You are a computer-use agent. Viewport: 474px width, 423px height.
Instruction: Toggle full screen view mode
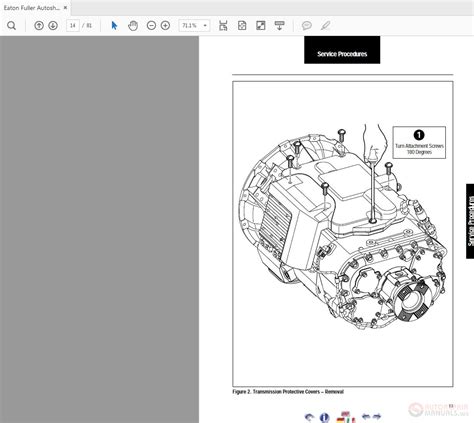(x=261, y=25)
